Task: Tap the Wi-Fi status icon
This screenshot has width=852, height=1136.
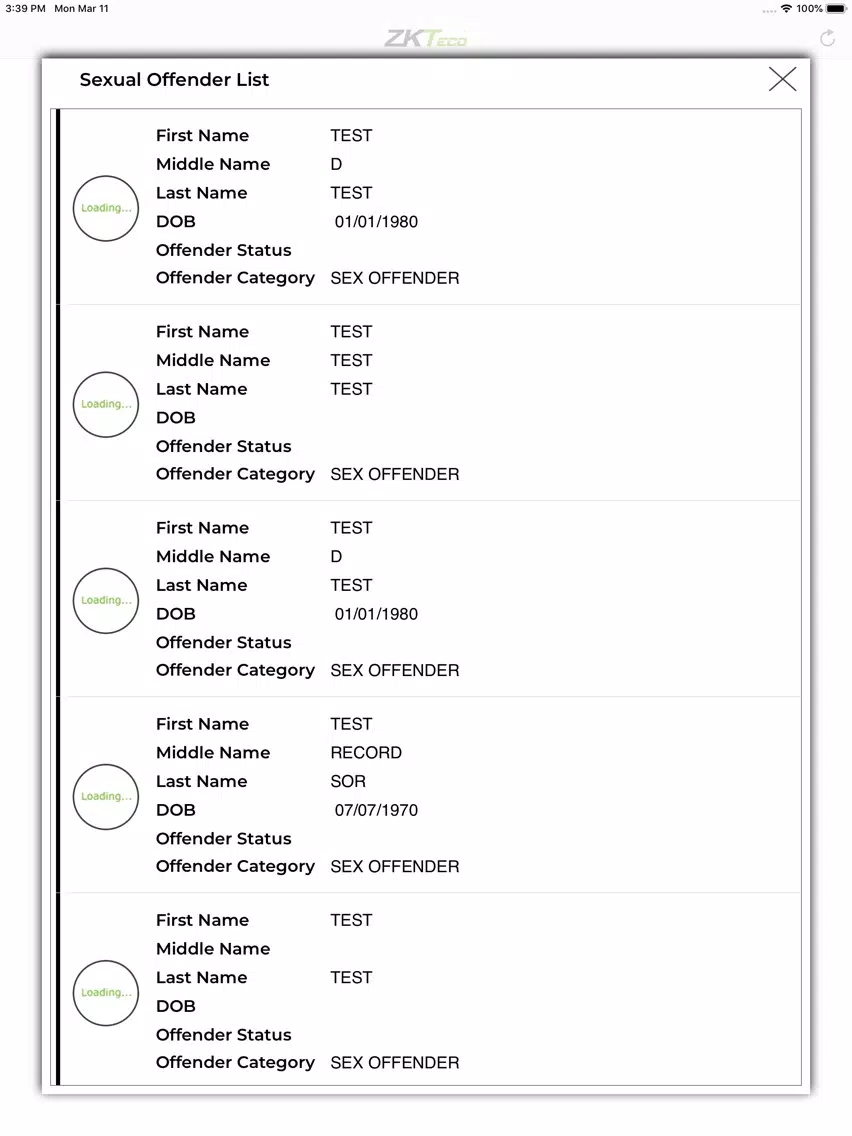Action: [x=786, y=9]
